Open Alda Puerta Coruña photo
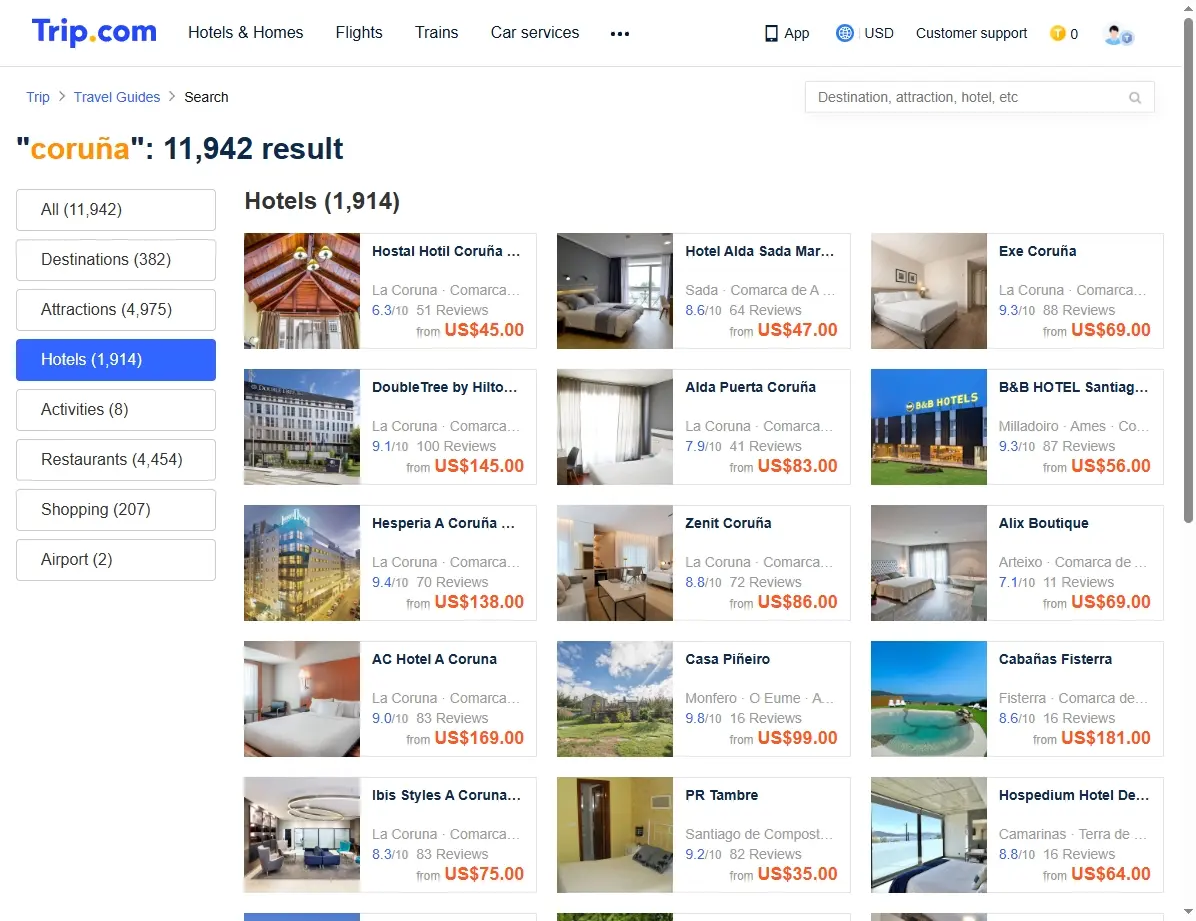The width and height of the screenshot is (1196, 921). click(615, 427)
